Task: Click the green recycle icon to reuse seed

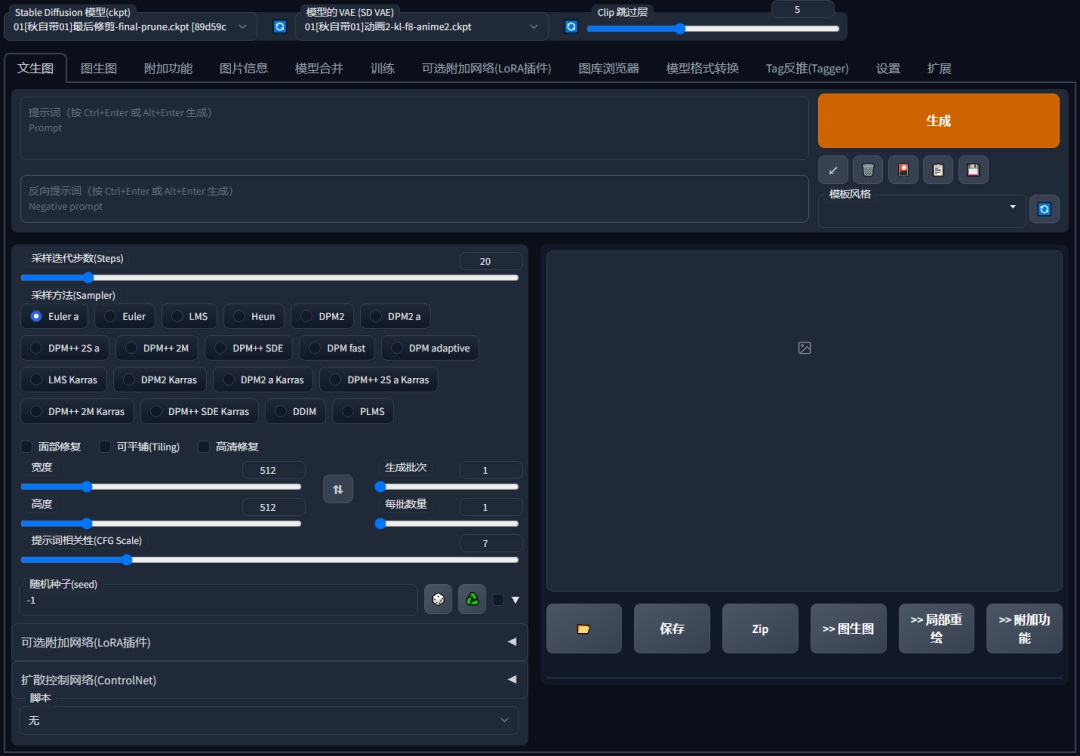Action: (x=471, y=599)
